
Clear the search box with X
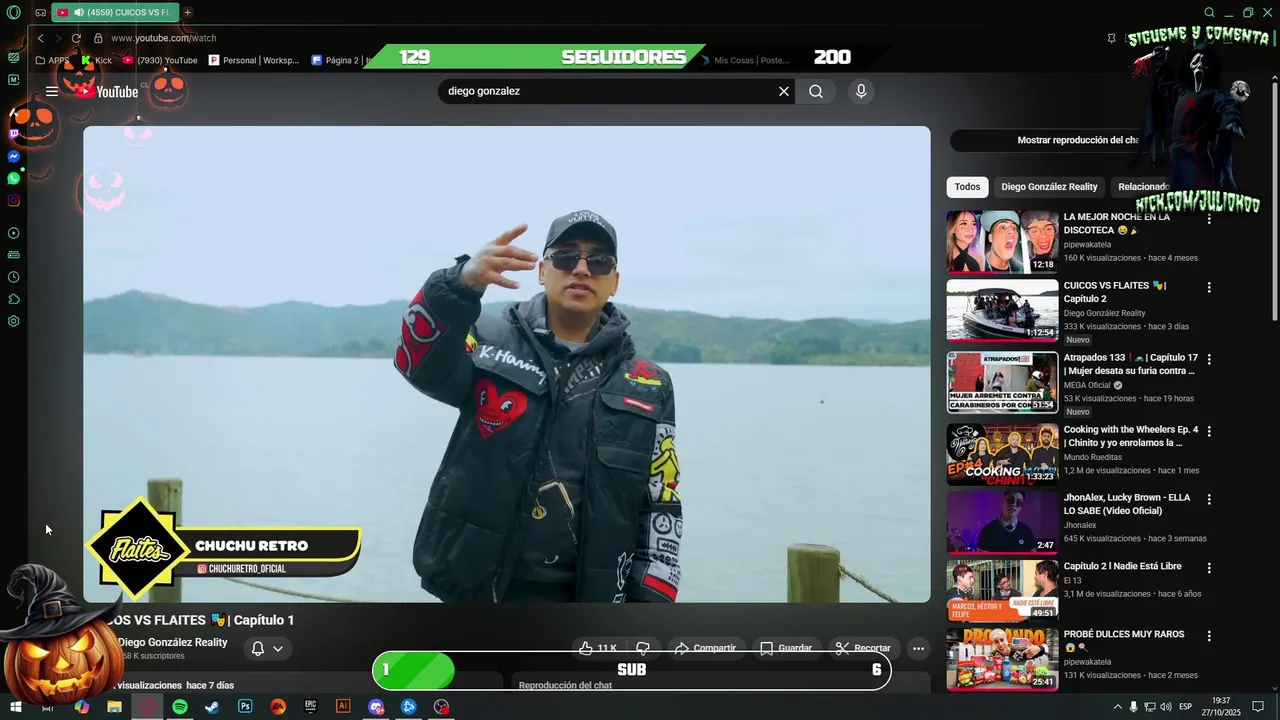[784, 91]
